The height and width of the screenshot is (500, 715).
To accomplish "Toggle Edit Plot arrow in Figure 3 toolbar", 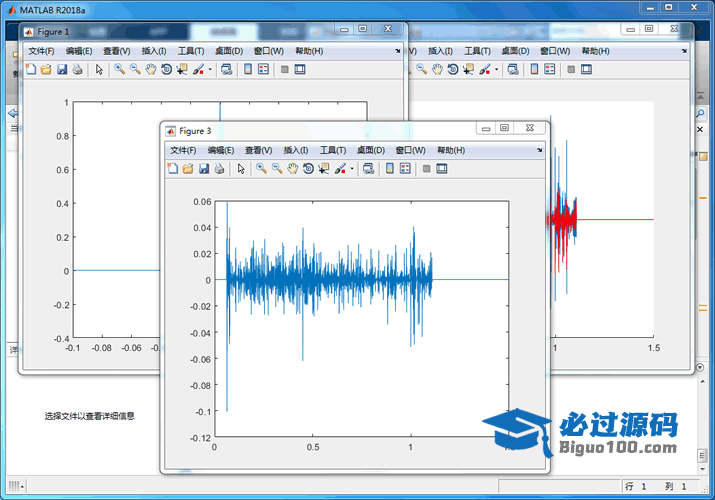I will 240,169.
